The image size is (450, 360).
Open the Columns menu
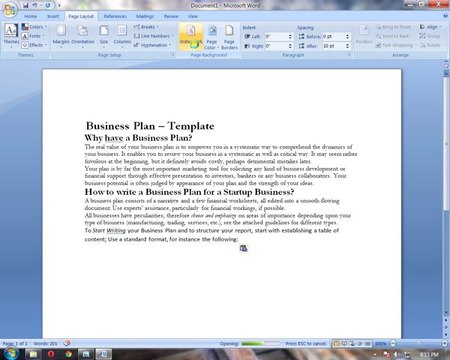click(x=122, y=35)
